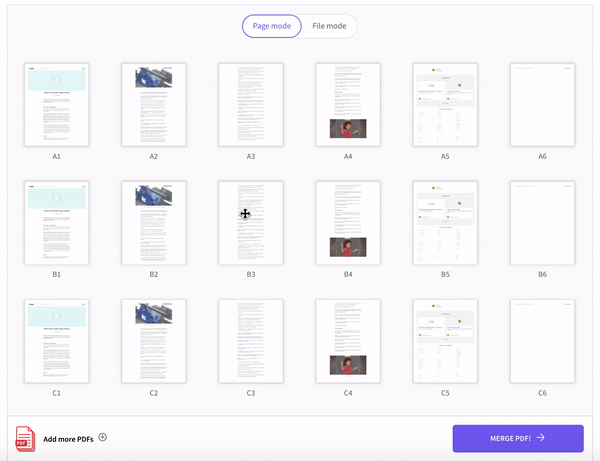Click the arrow icon on Merge PDF button

(541, 438)
